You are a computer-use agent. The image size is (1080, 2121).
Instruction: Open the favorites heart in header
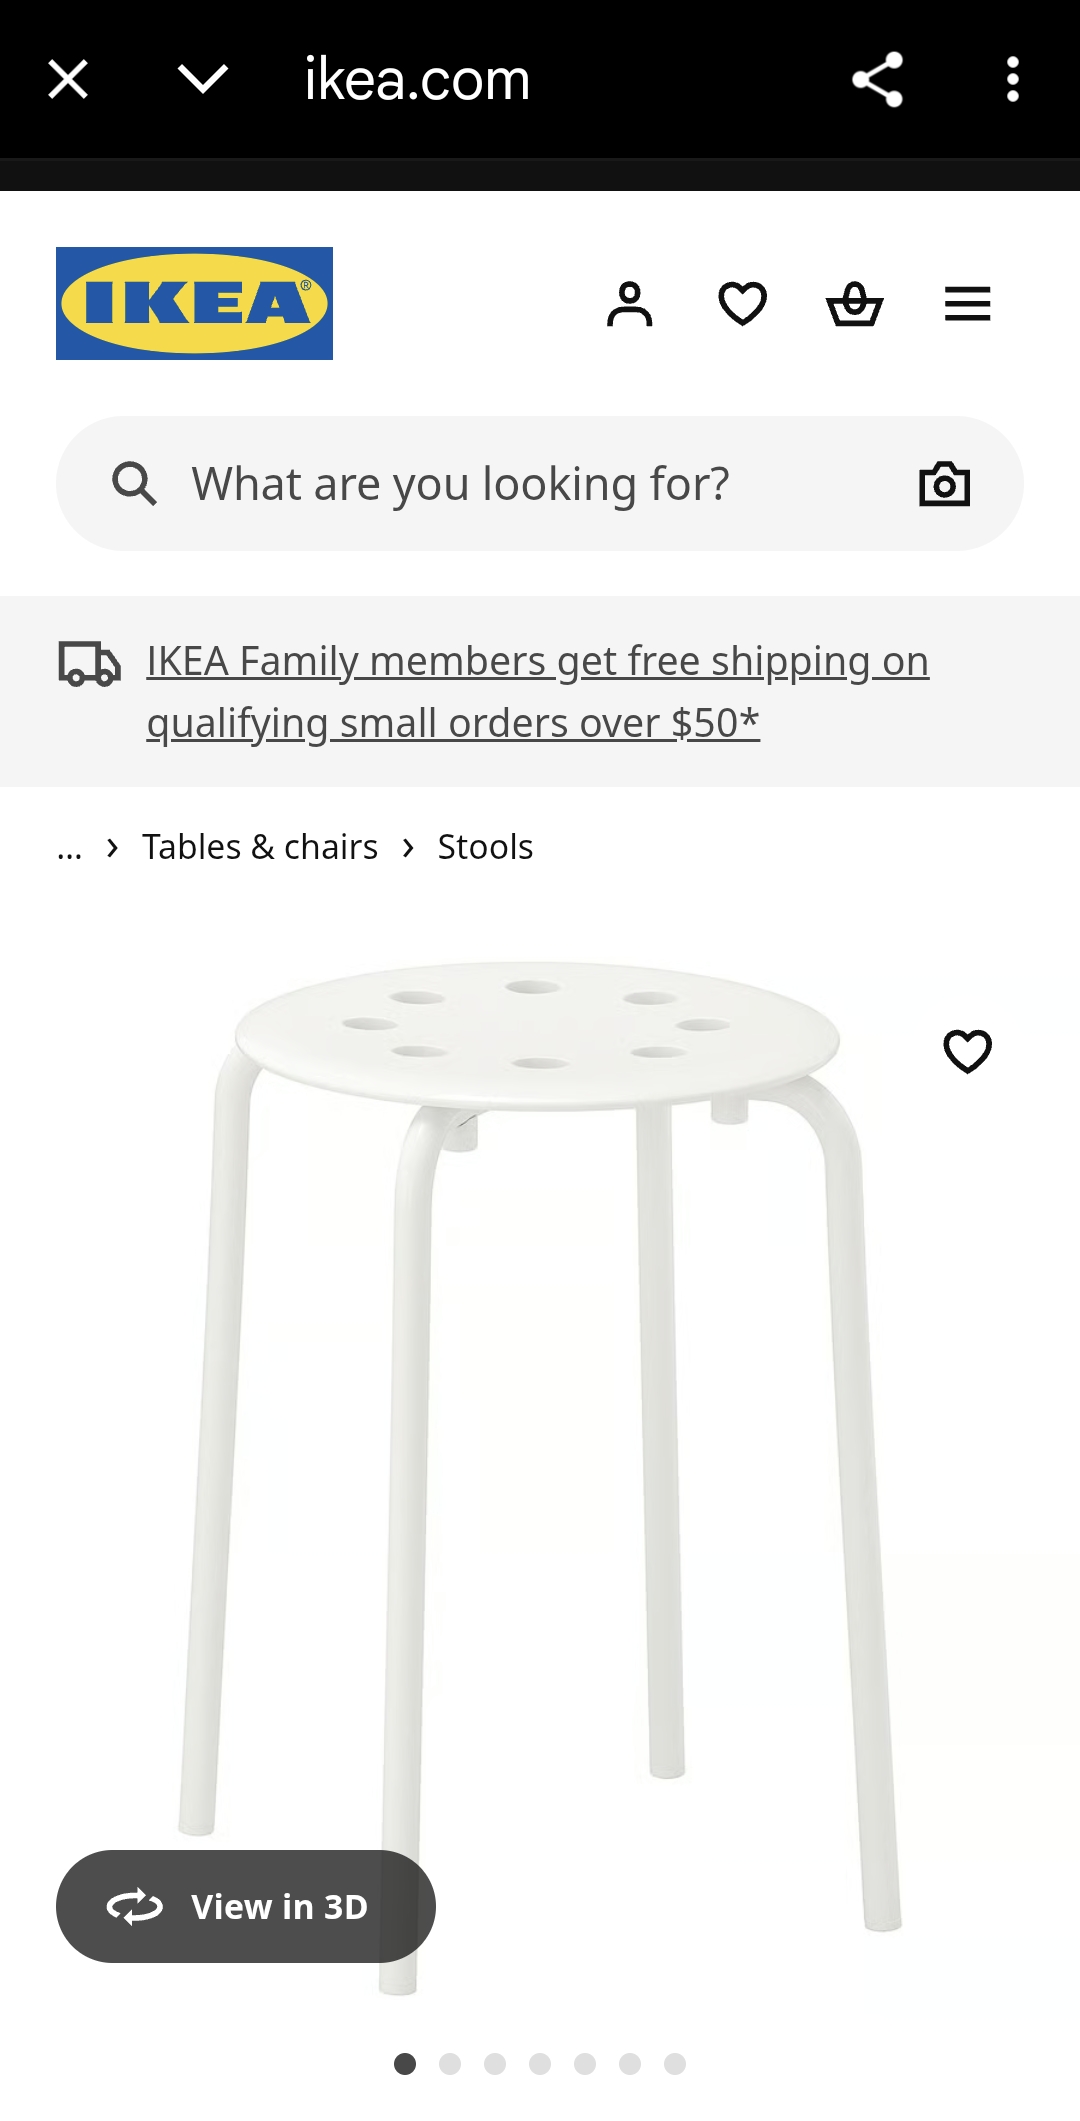coord(742,304)
